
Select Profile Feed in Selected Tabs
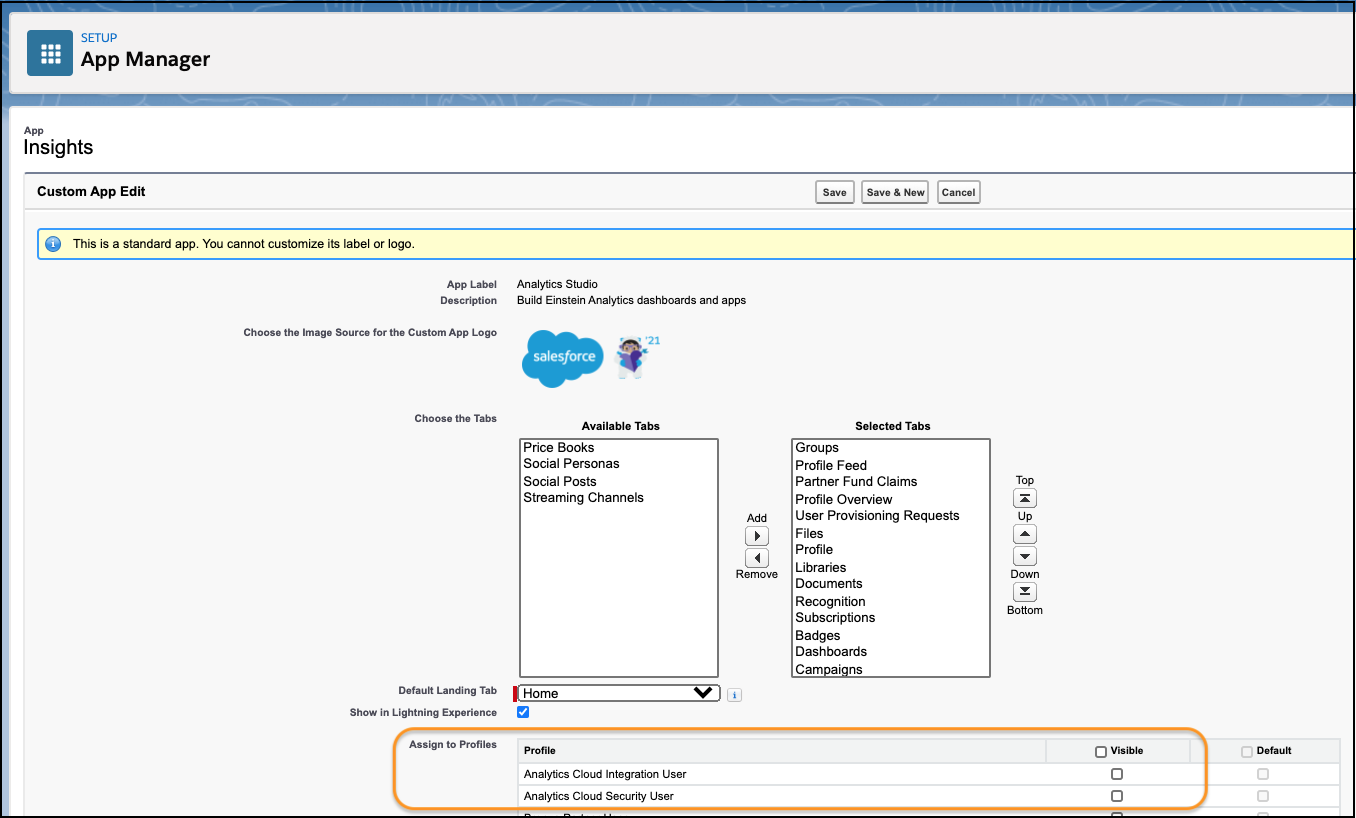890,465
